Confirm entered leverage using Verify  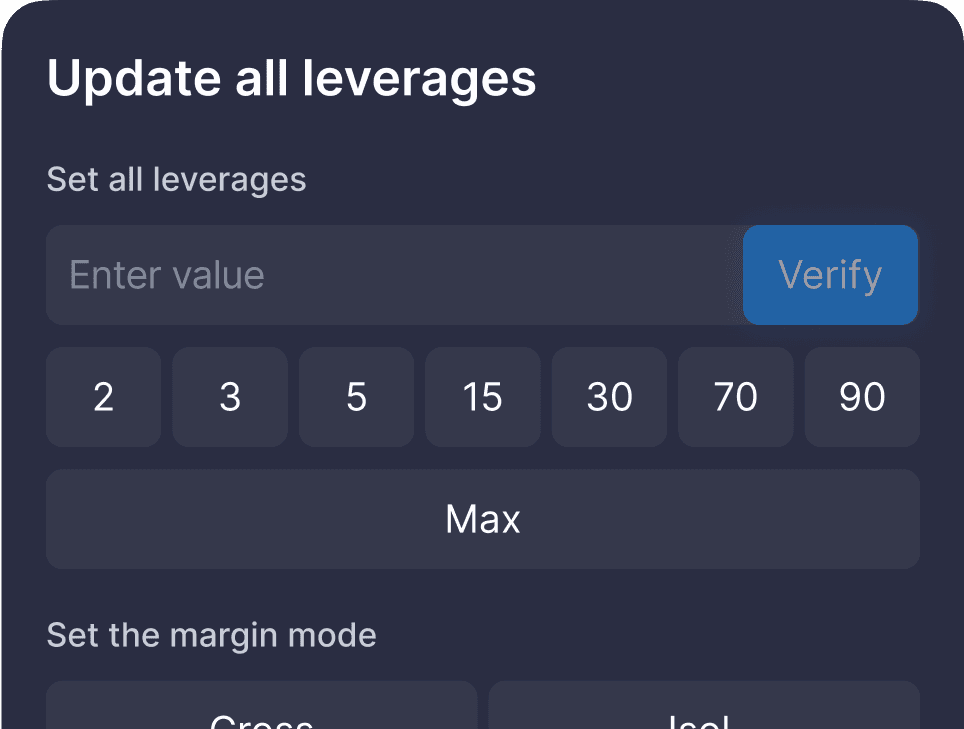[830, 275]
